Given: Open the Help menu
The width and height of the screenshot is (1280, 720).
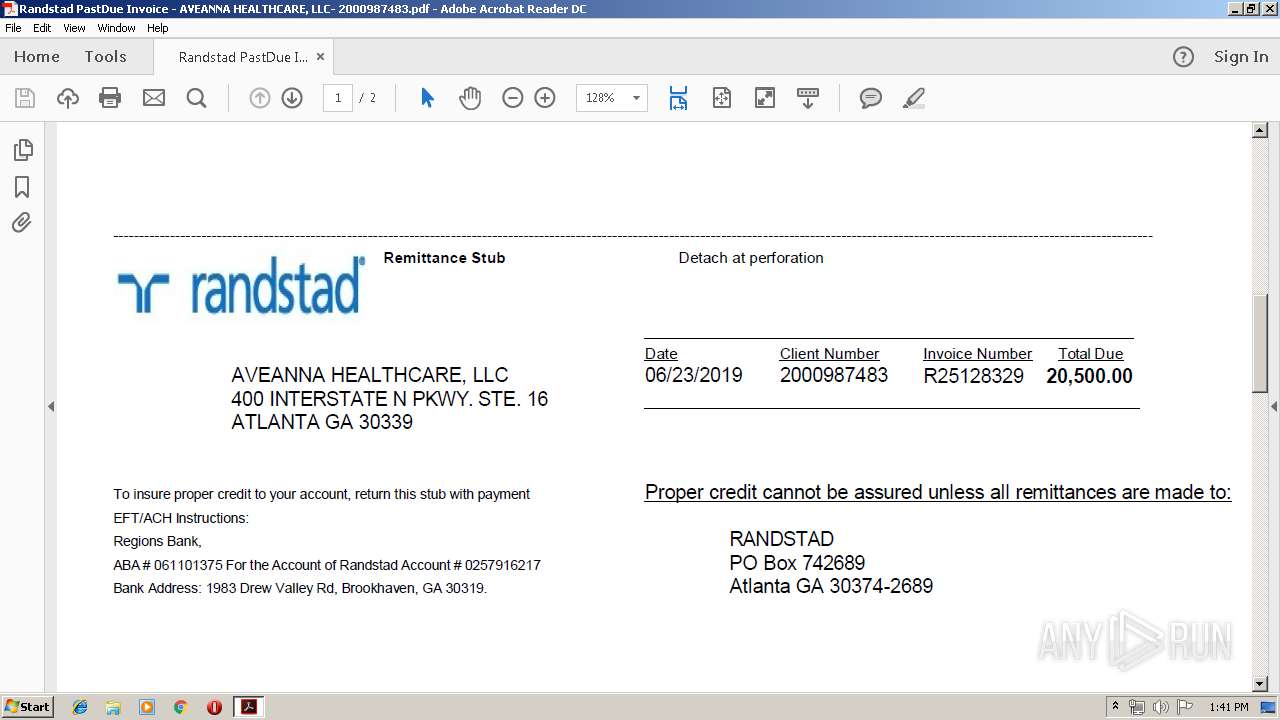Looking at the screenshot, I should [158, 28].
